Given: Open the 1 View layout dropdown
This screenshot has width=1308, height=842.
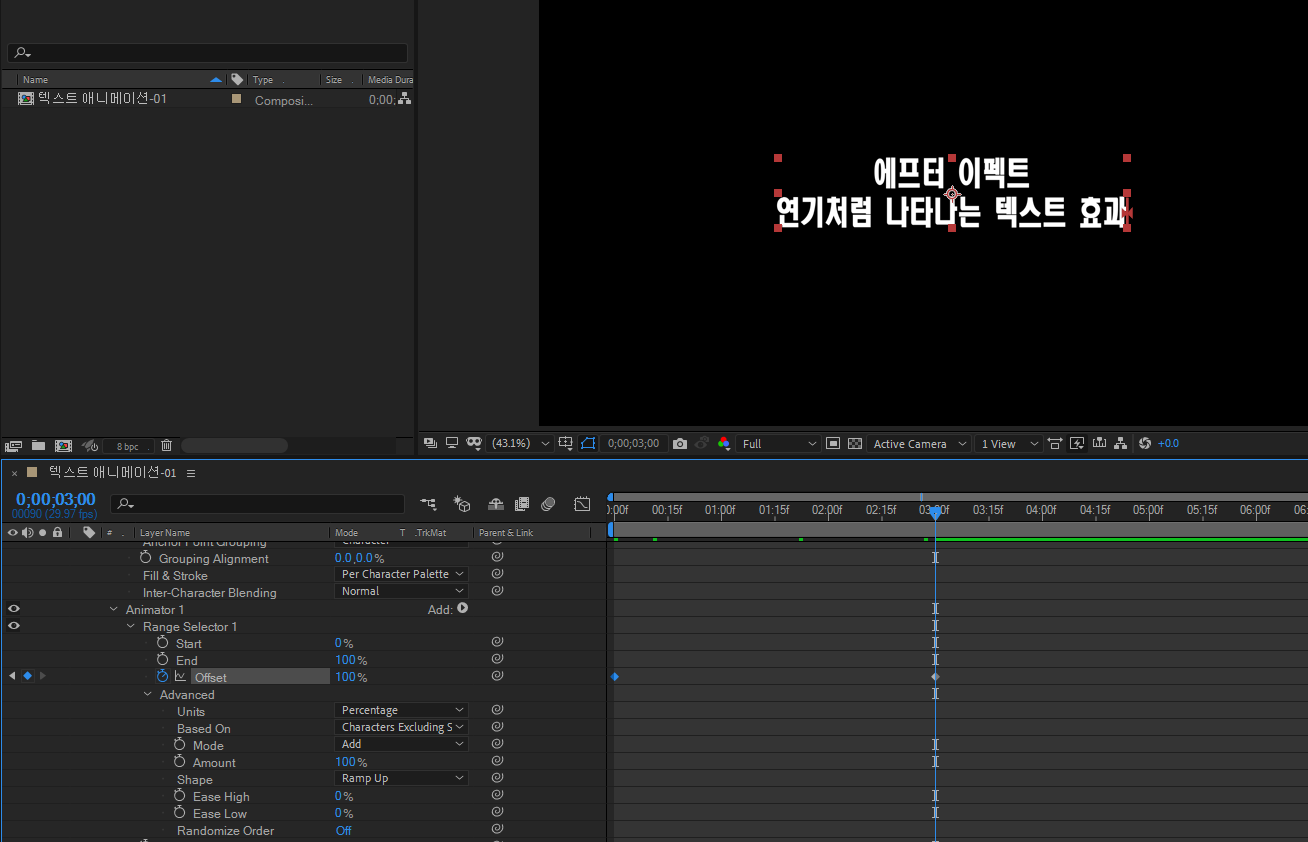Looking at the screenshot, I should (1008, 443).
